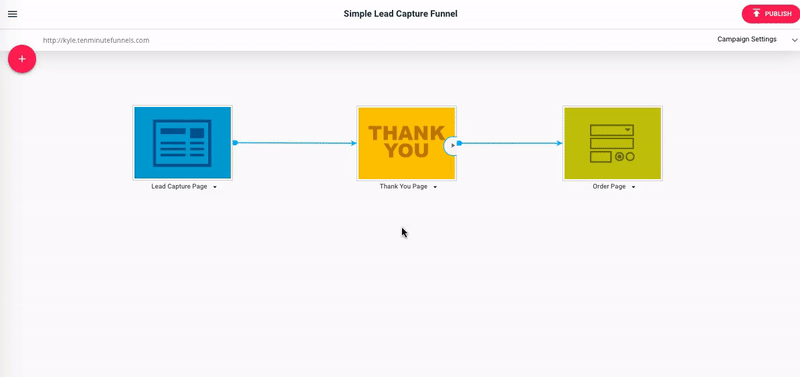
Task: Expand the Thank You Page dropdown arrow
Action: pyautogui.click(x=435, y=187)
